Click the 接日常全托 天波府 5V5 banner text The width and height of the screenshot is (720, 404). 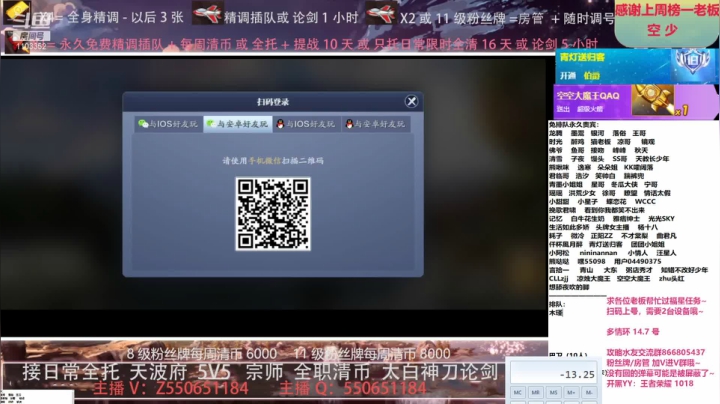click(125, 372)
